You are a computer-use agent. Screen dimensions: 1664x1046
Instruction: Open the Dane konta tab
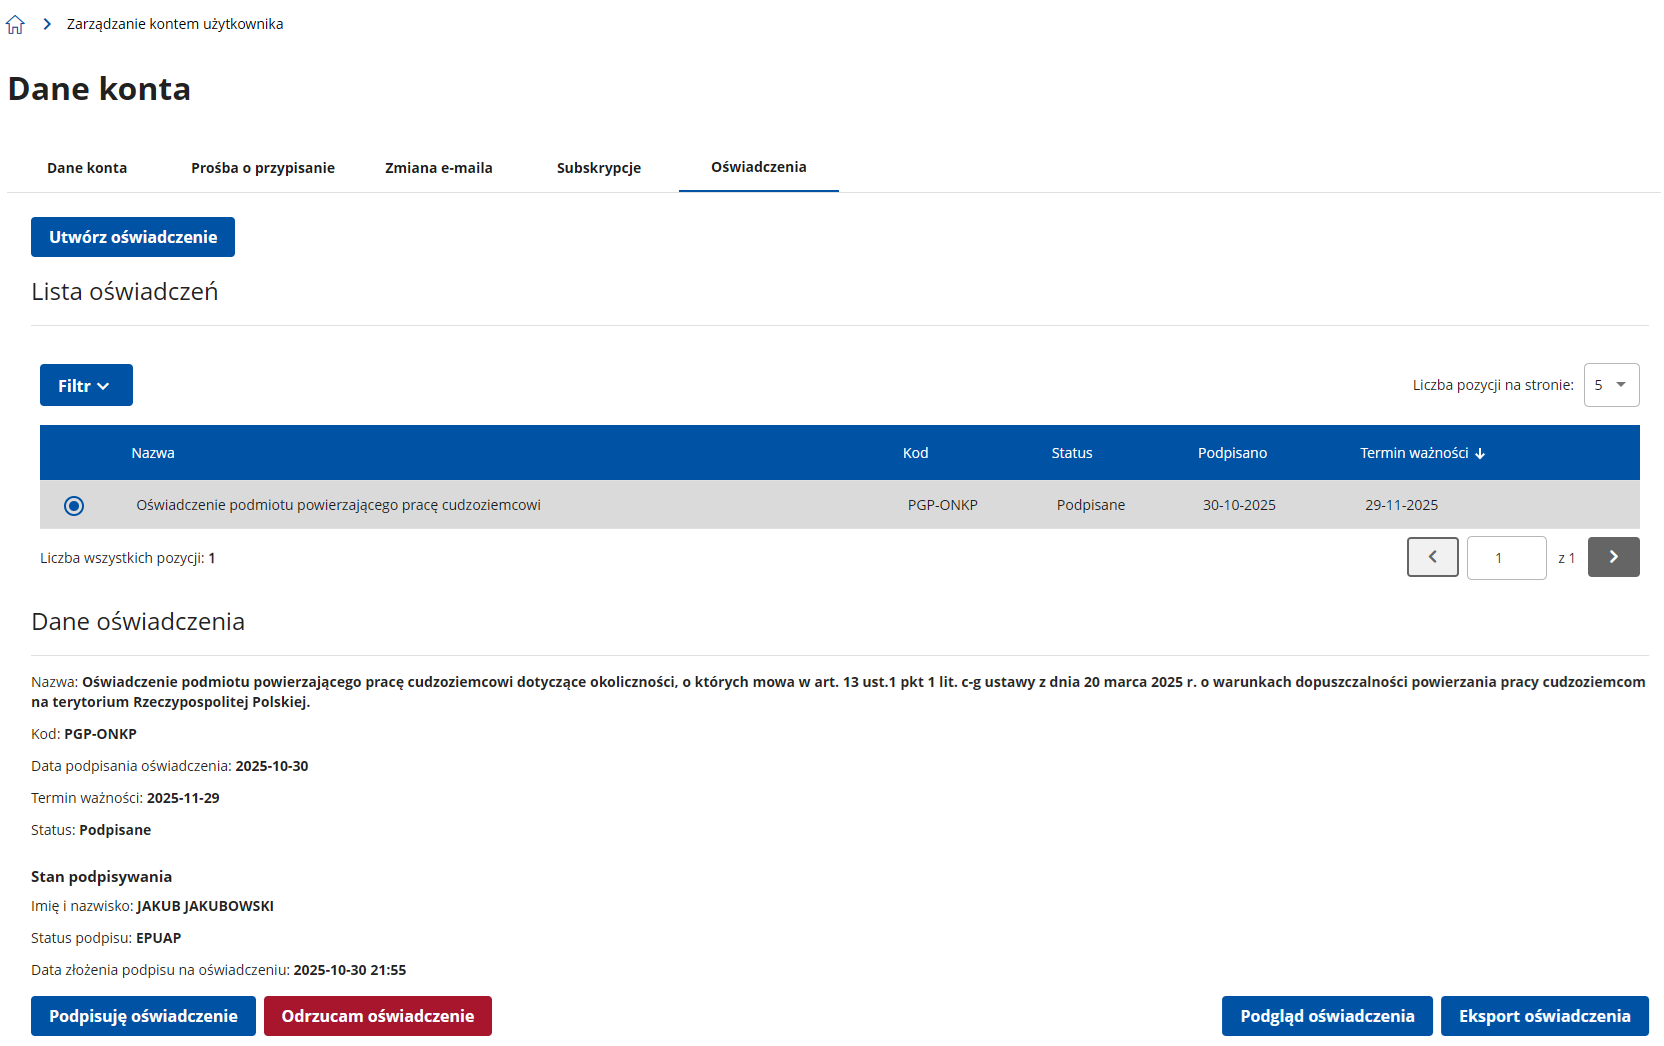pos(87,168)
